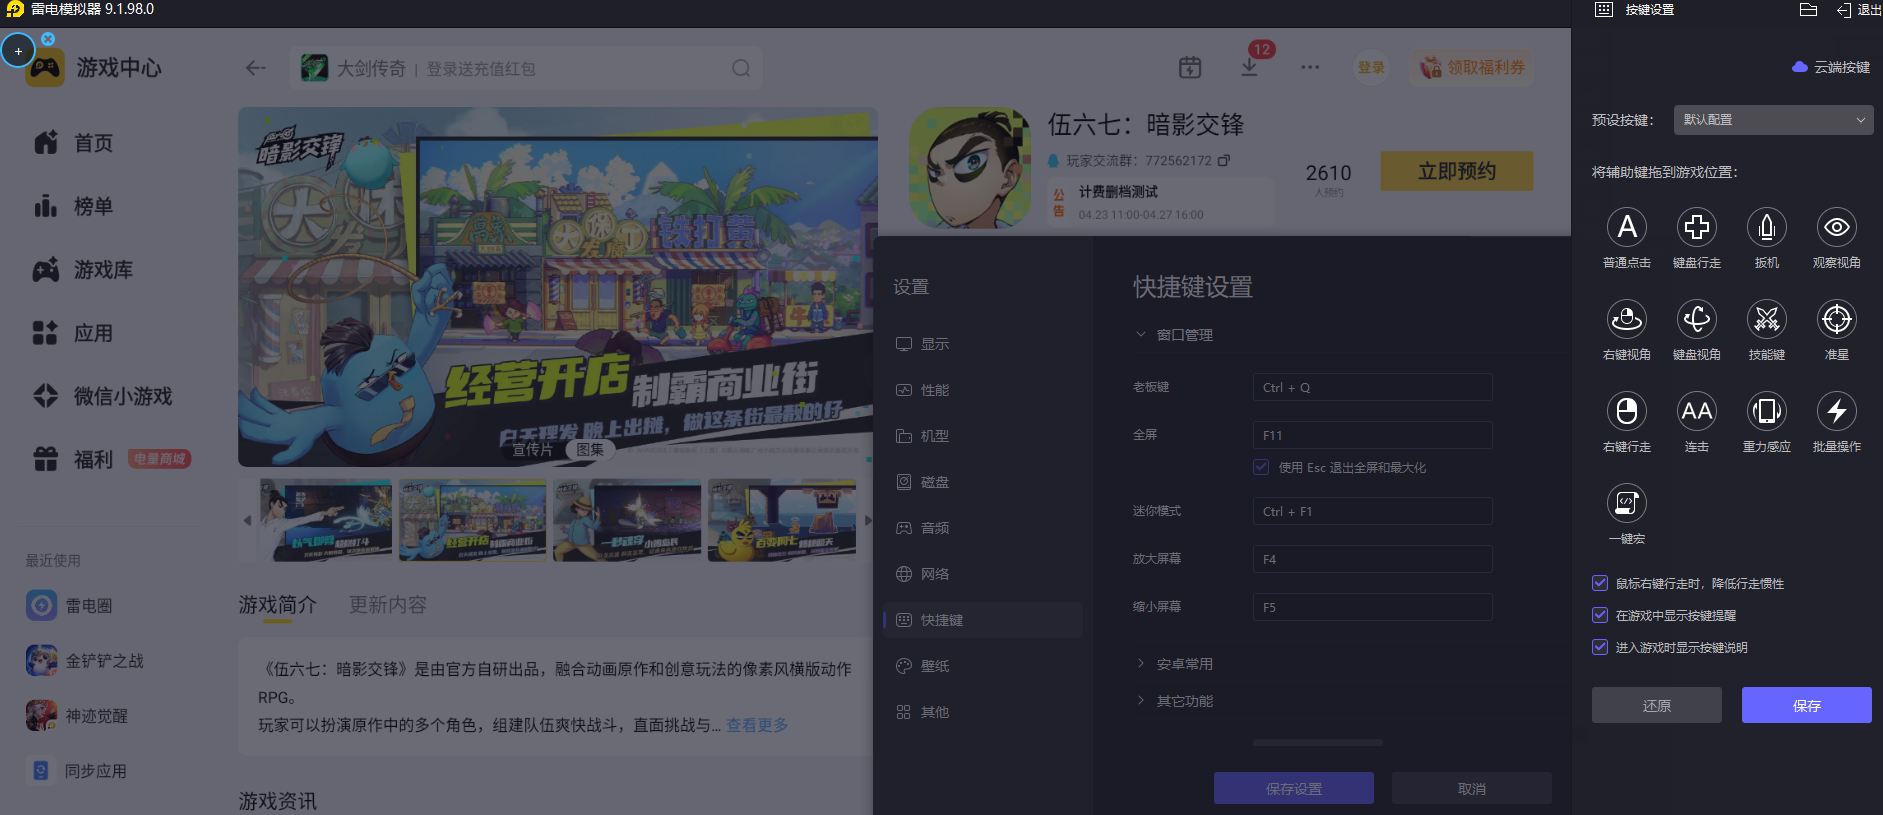
Task: Open the 雷电圈 recent app icon
Action: [41, 605]
